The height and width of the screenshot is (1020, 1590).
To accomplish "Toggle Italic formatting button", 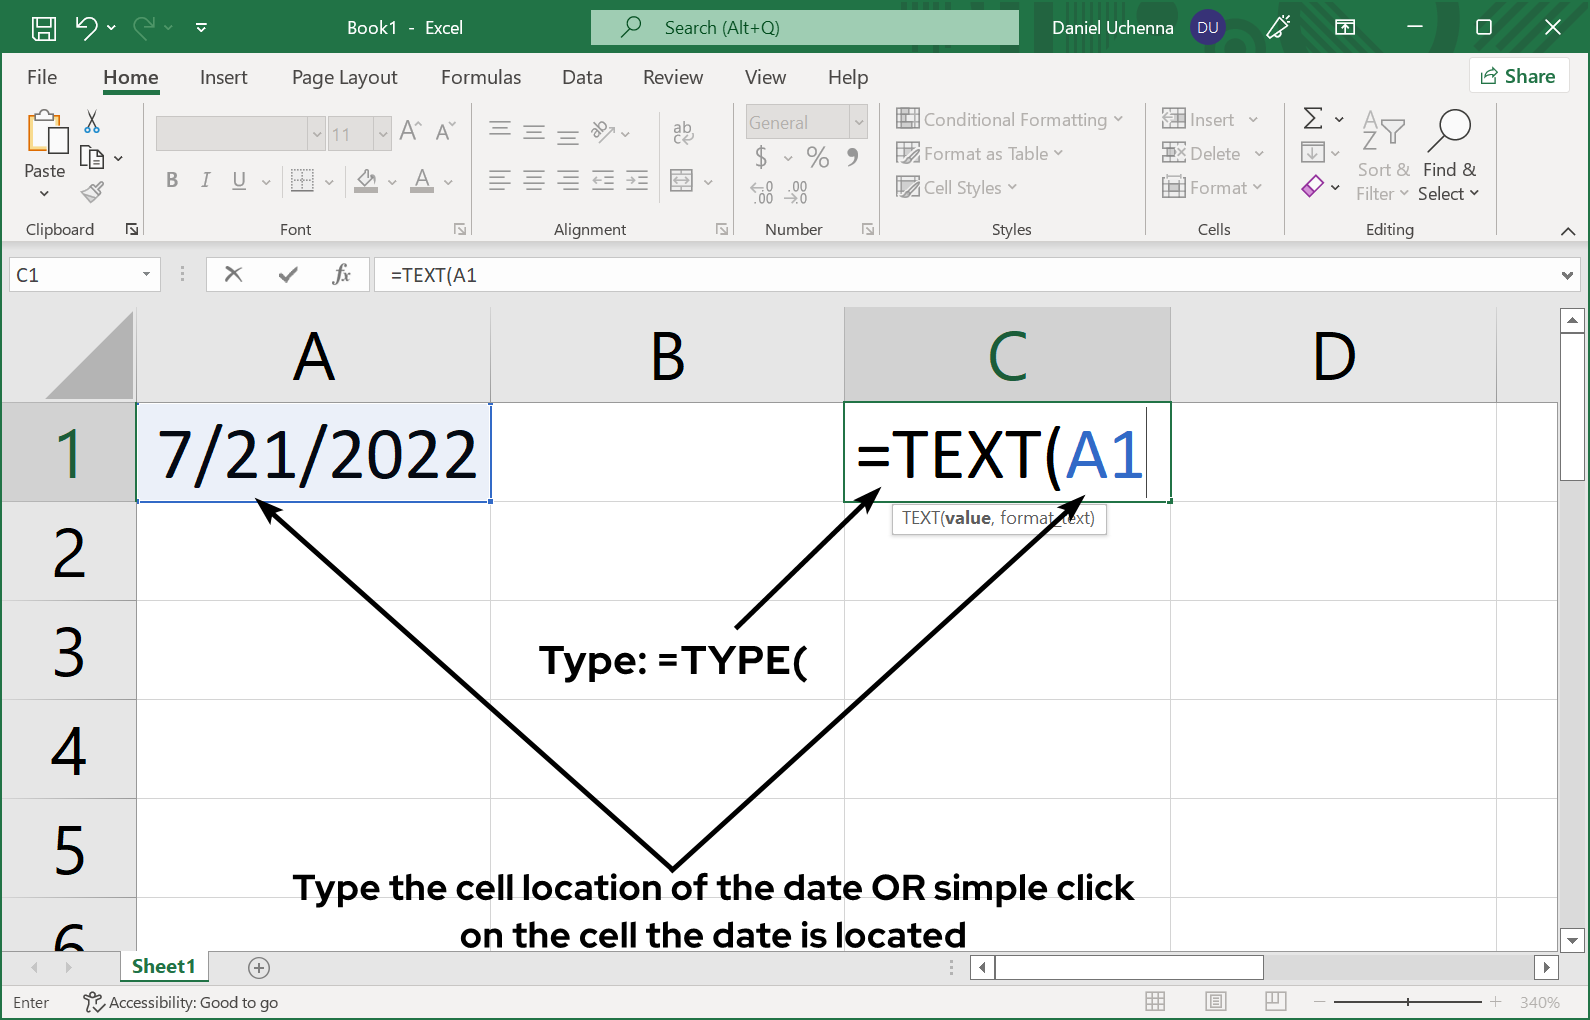I will coord(205,180).
